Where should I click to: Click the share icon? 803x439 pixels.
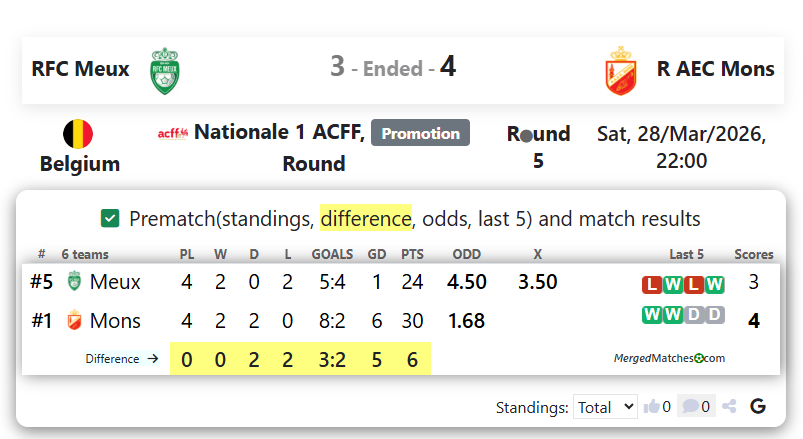point(729,406)
